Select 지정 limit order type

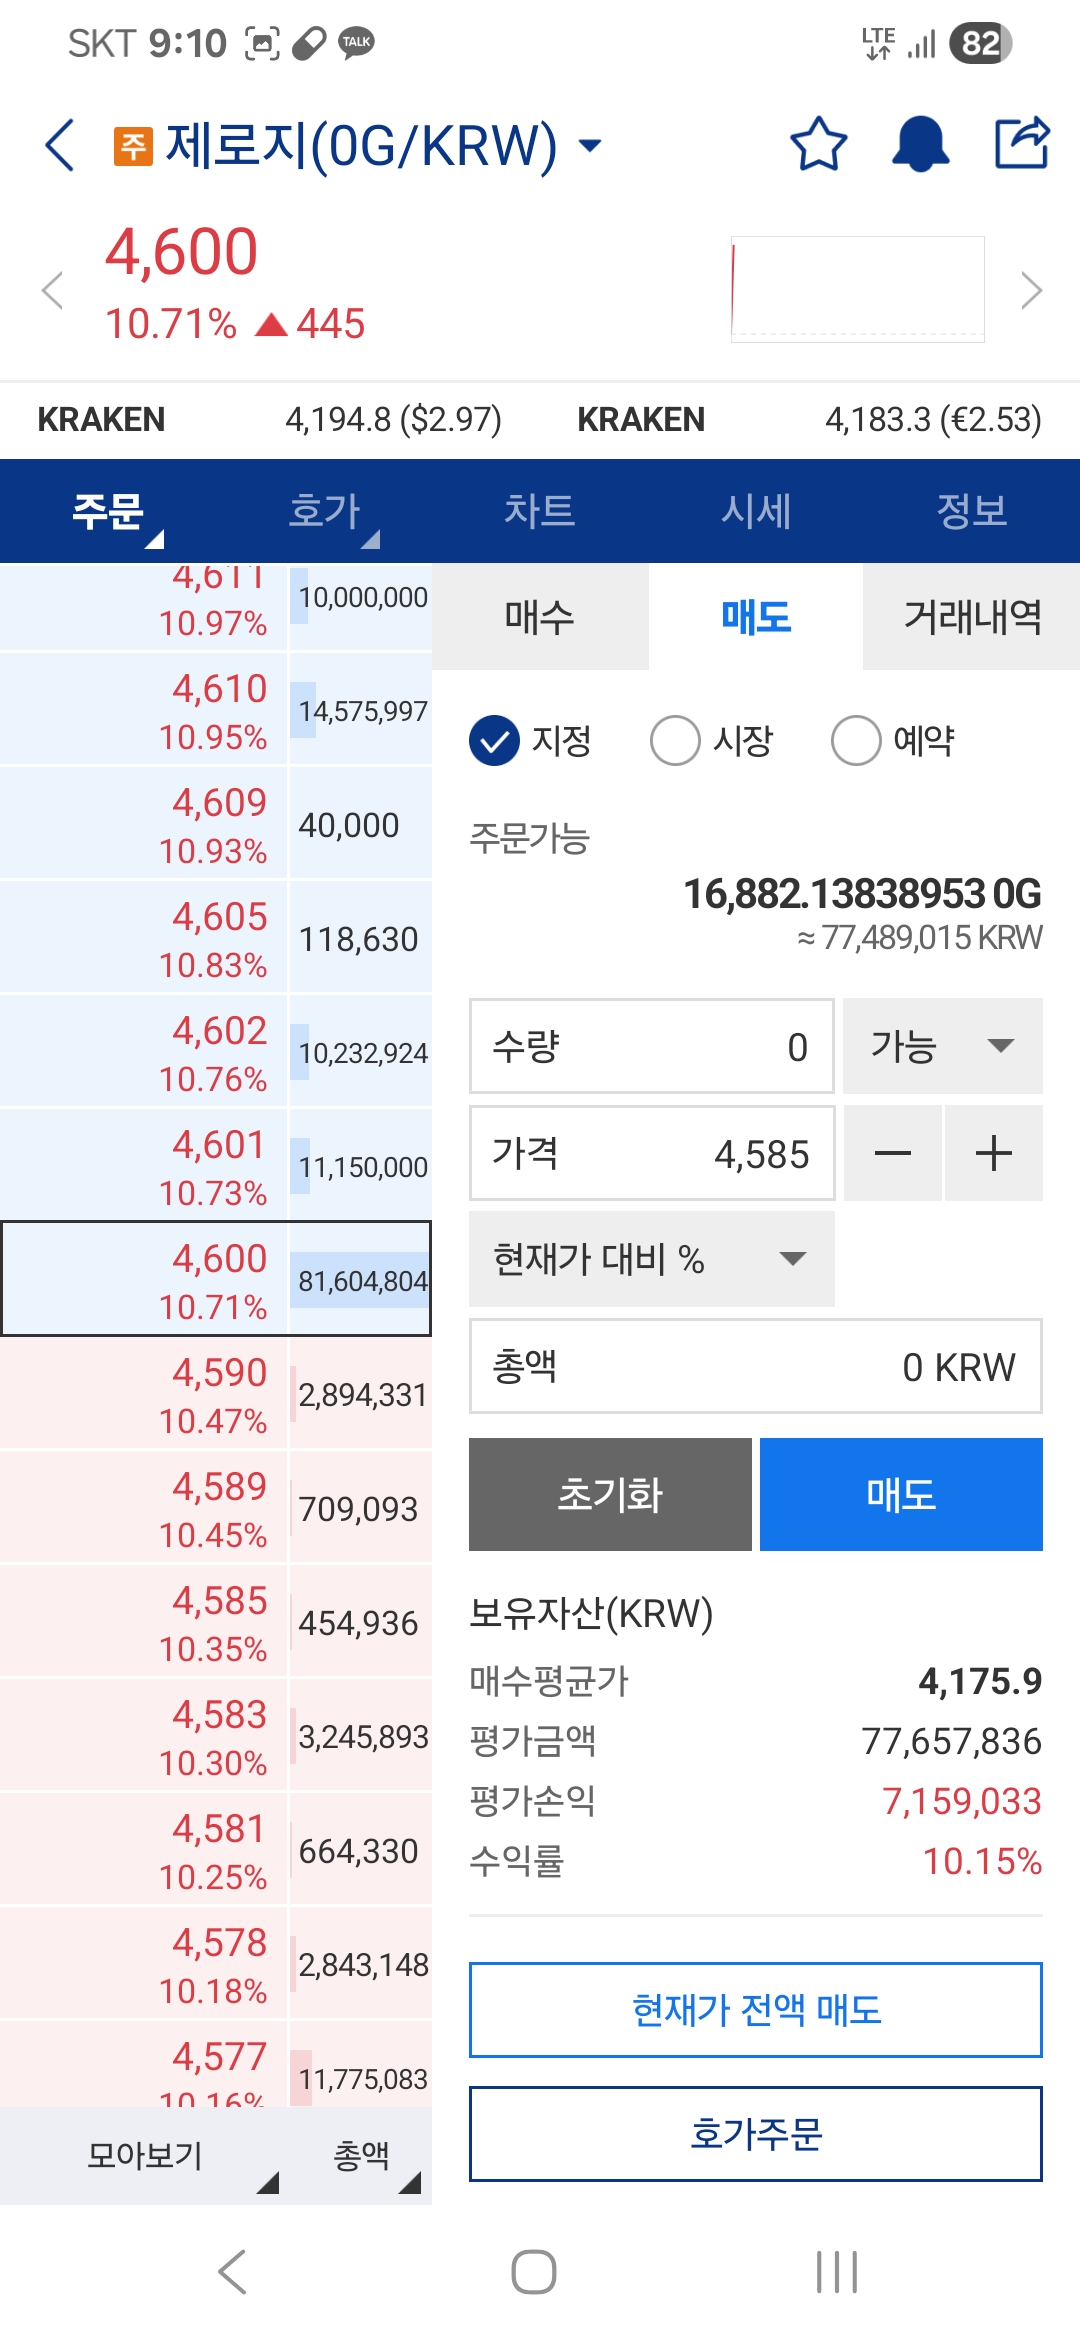point(494,741)
